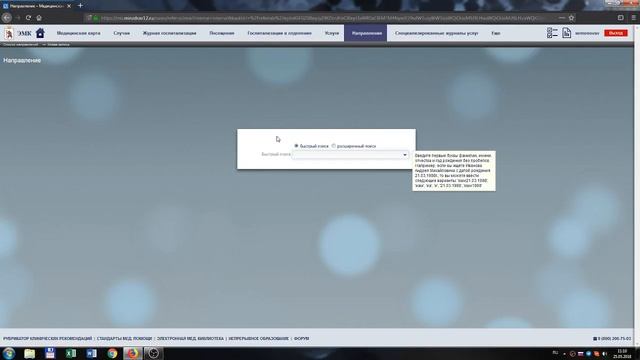
Task: Open the clock-like app on the taskbar
Action: (x=153, y=353)
